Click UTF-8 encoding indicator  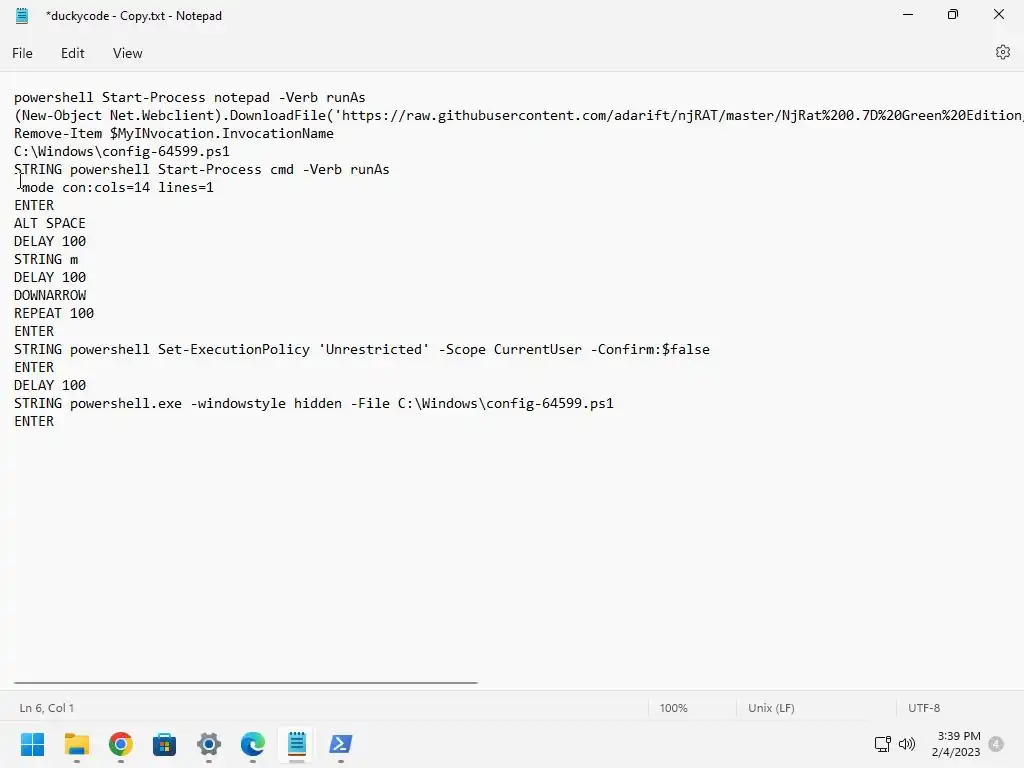click(x=924, y=708)
